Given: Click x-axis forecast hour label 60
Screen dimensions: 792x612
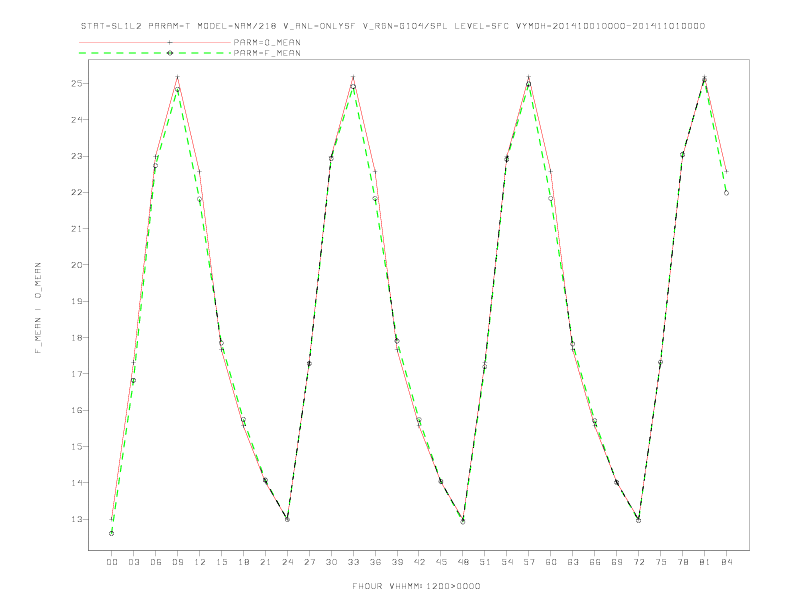Looking at the screenshot, I should click(551, 562).
